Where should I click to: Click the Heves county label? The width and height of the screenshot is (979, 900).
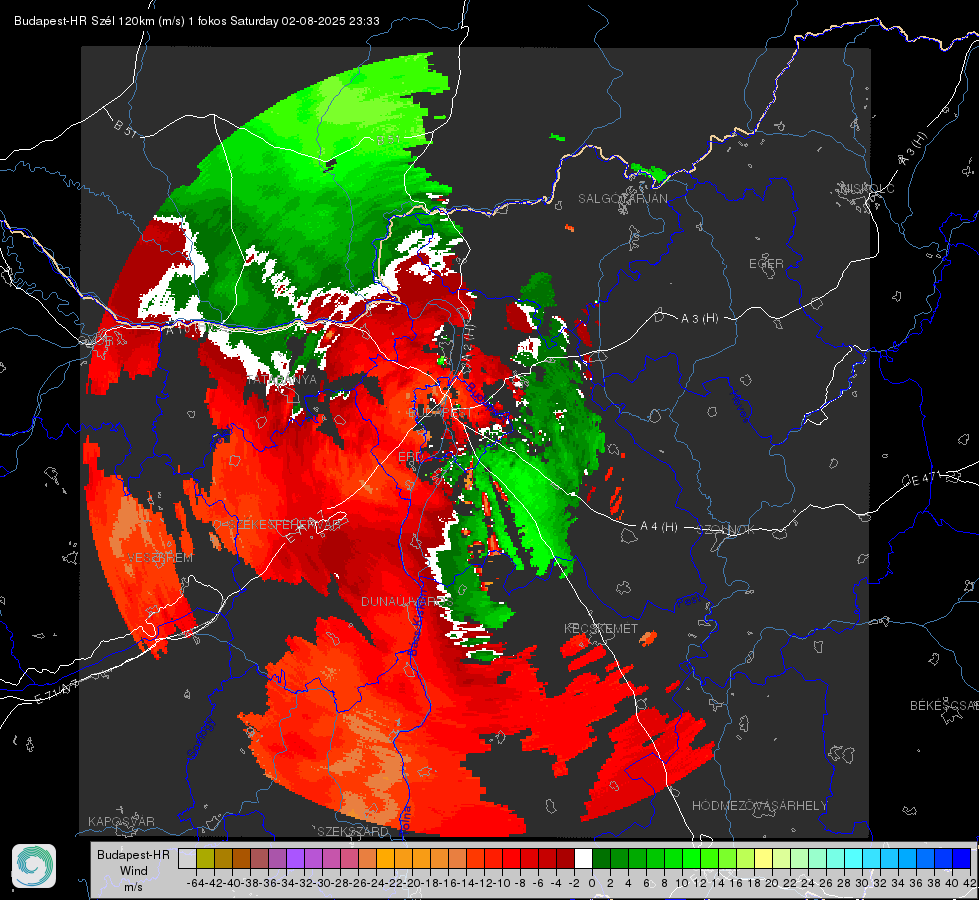pos(741,405)
